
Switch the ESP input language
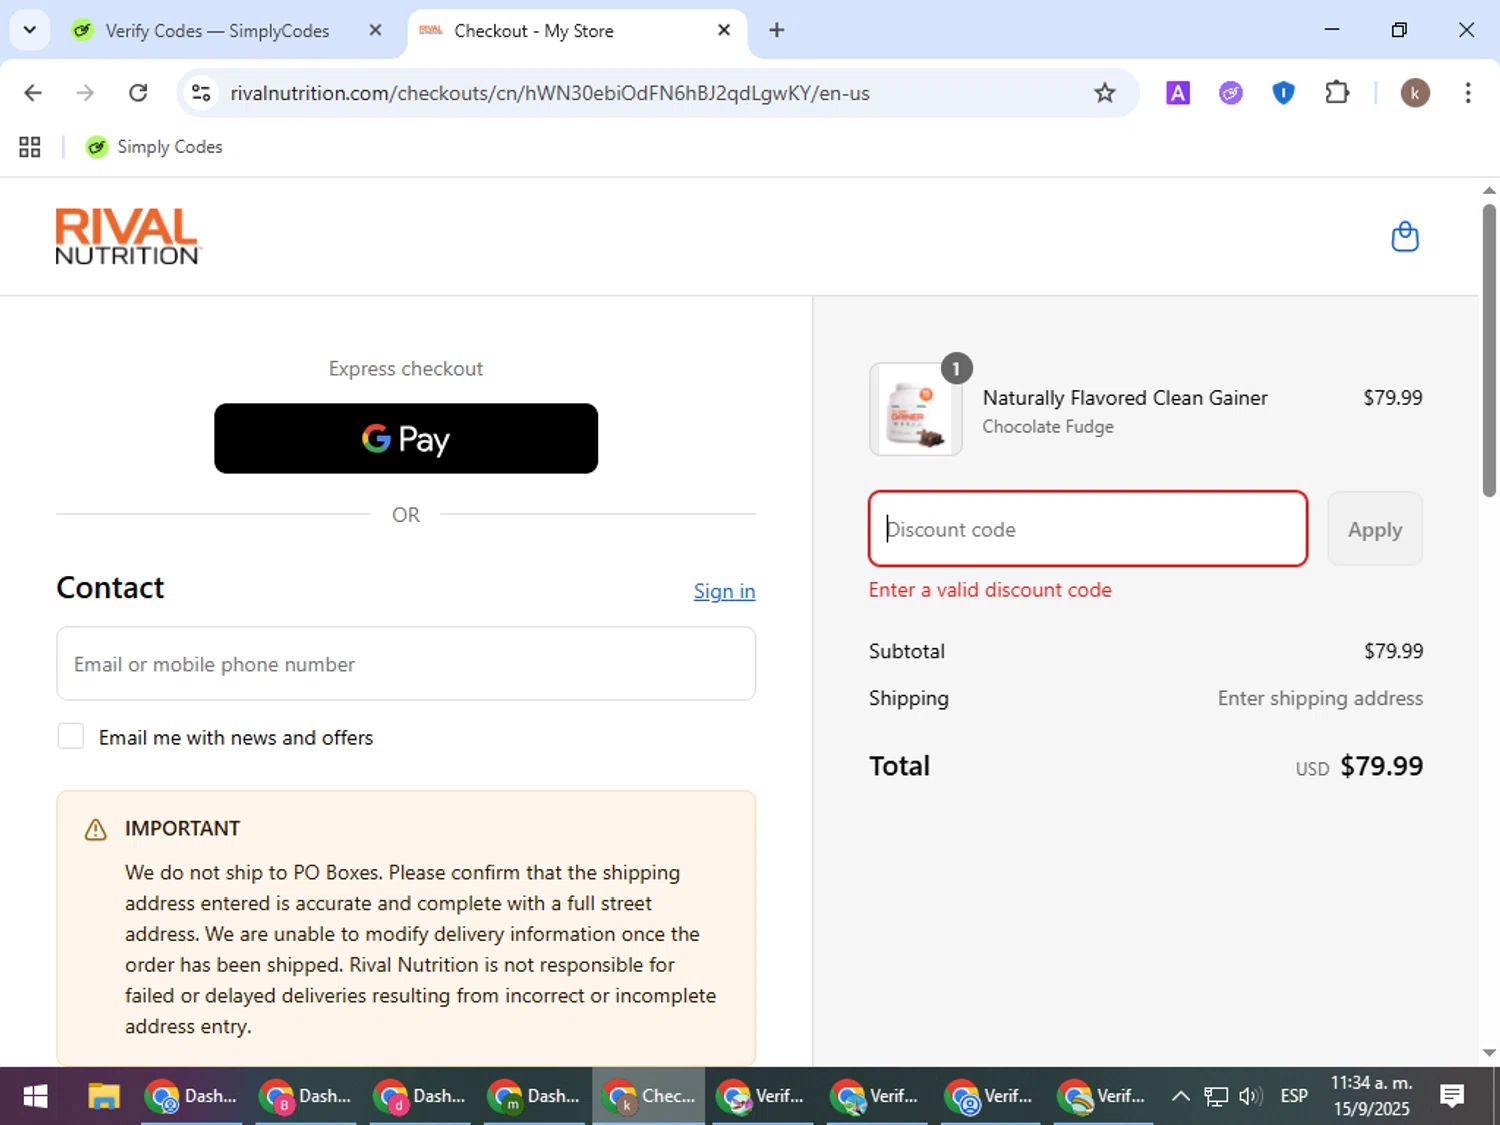(1294, 1096)
